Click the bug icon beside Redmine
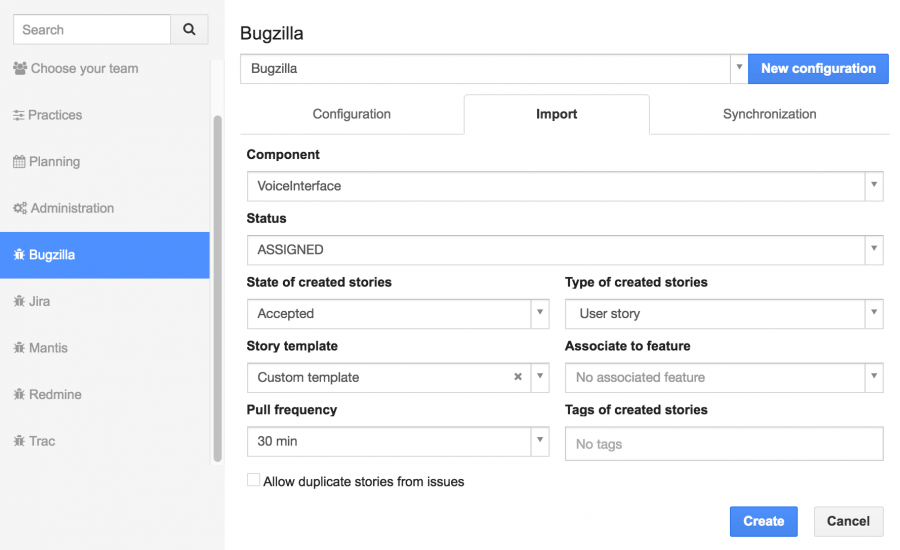The image size is (900, 550). click(19, 394)
